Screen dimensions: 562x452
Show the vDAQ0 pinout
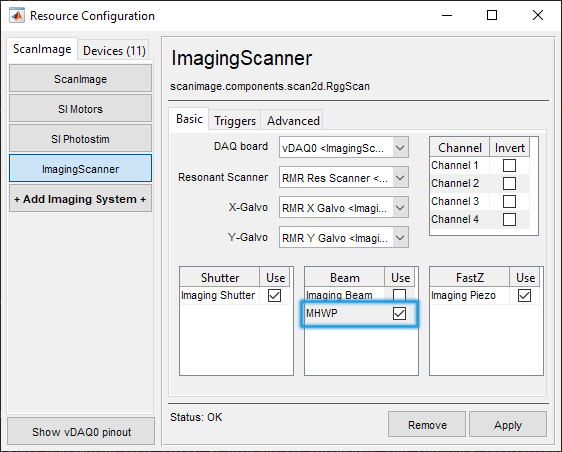81,432
